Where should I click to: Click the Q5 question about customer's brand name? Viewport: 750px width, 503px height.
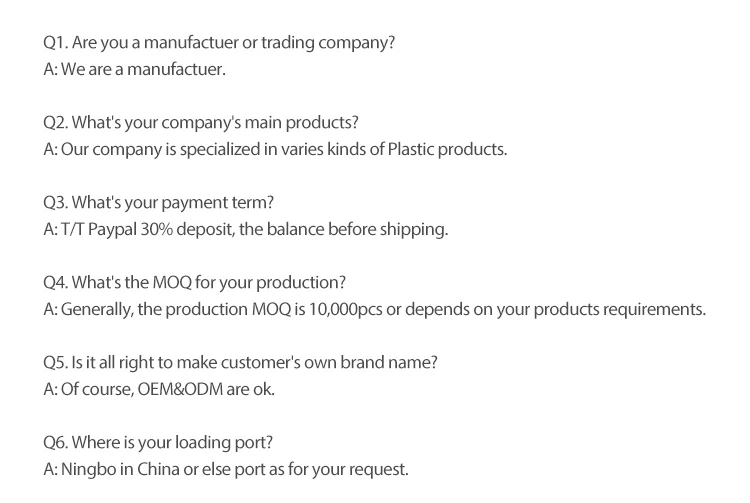240,363
